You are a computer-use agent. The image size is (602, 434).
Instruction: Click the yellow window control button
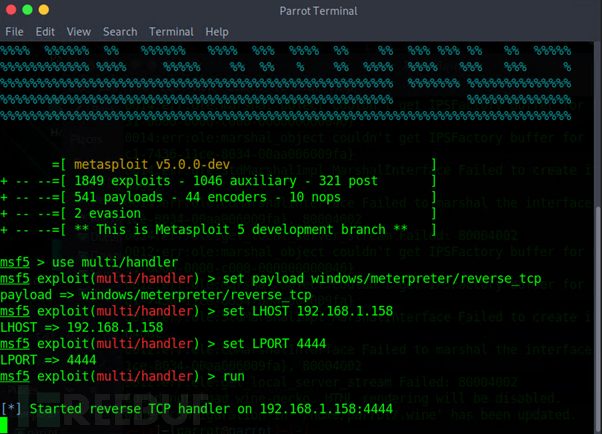coord(44,10)
